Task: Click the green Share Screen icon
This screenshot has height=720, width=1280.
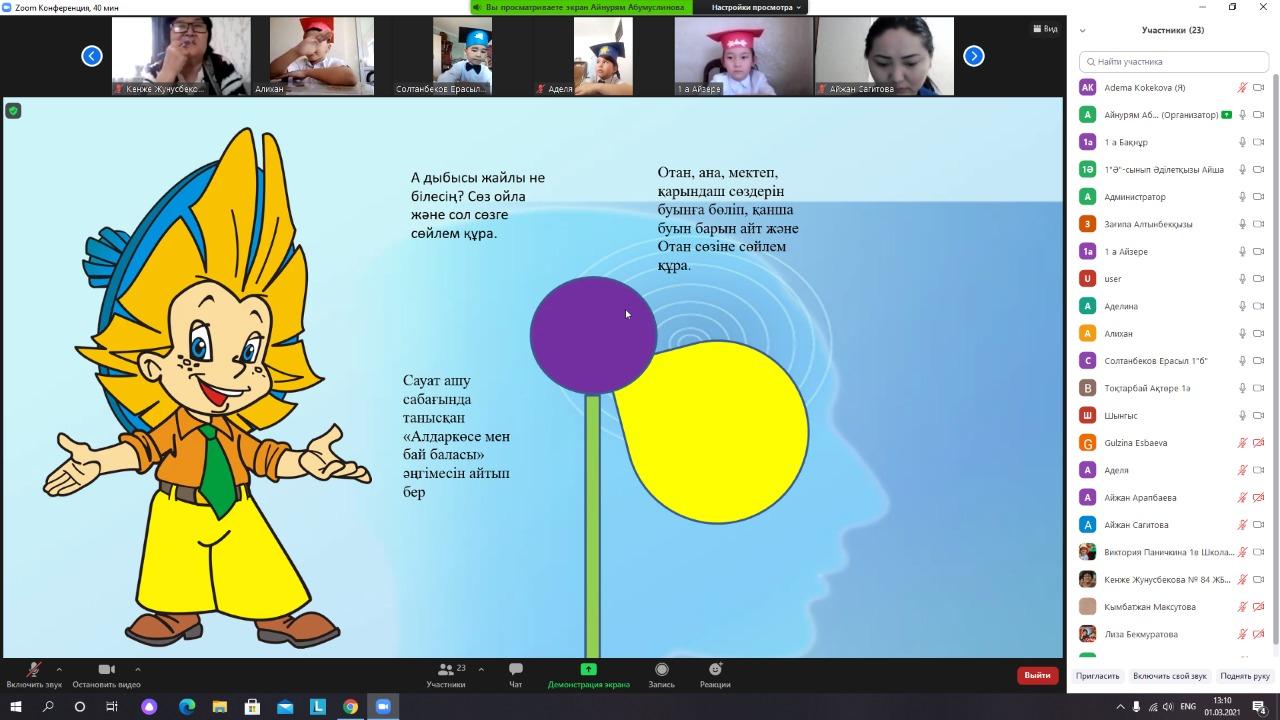Action: pos(588,670)
